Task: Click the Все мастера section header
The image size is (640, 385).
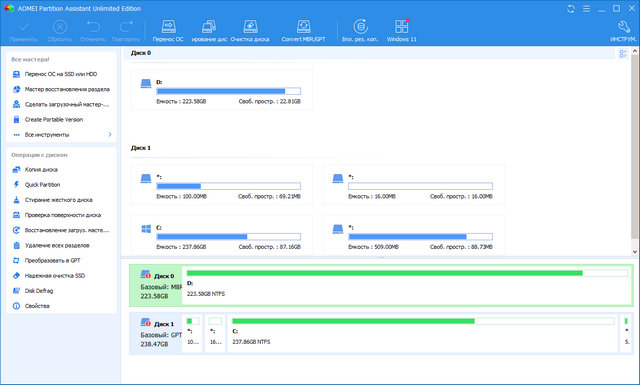Action: 30,60
